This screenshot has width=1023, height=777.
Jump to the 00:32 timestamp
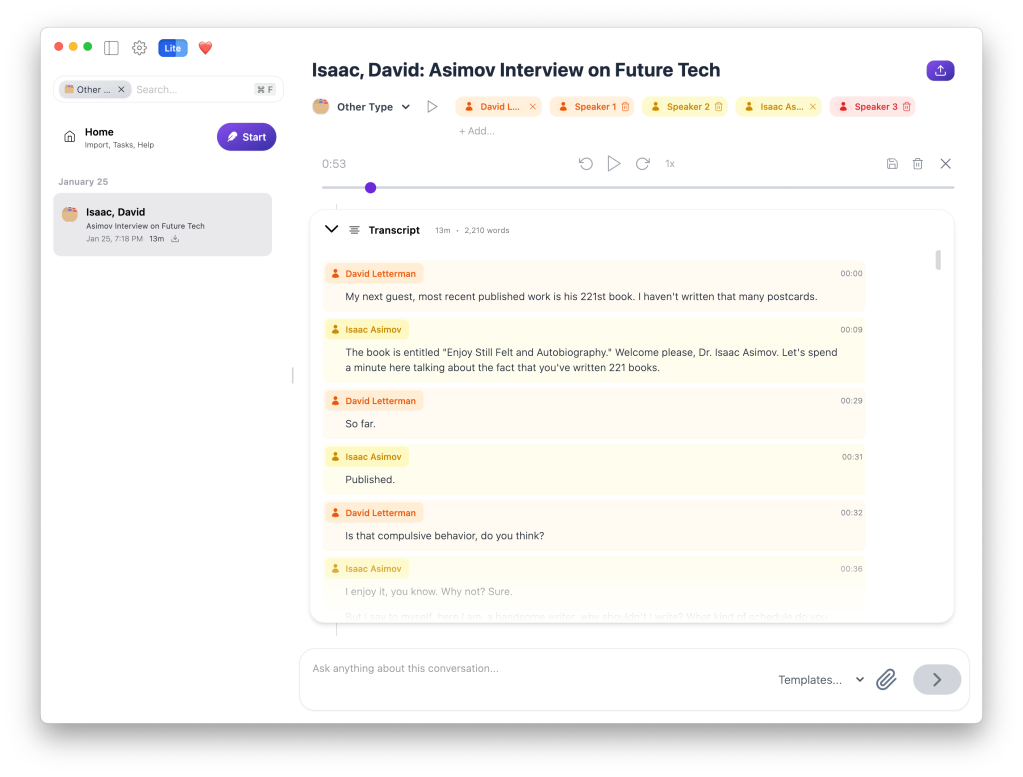[851, 513]
